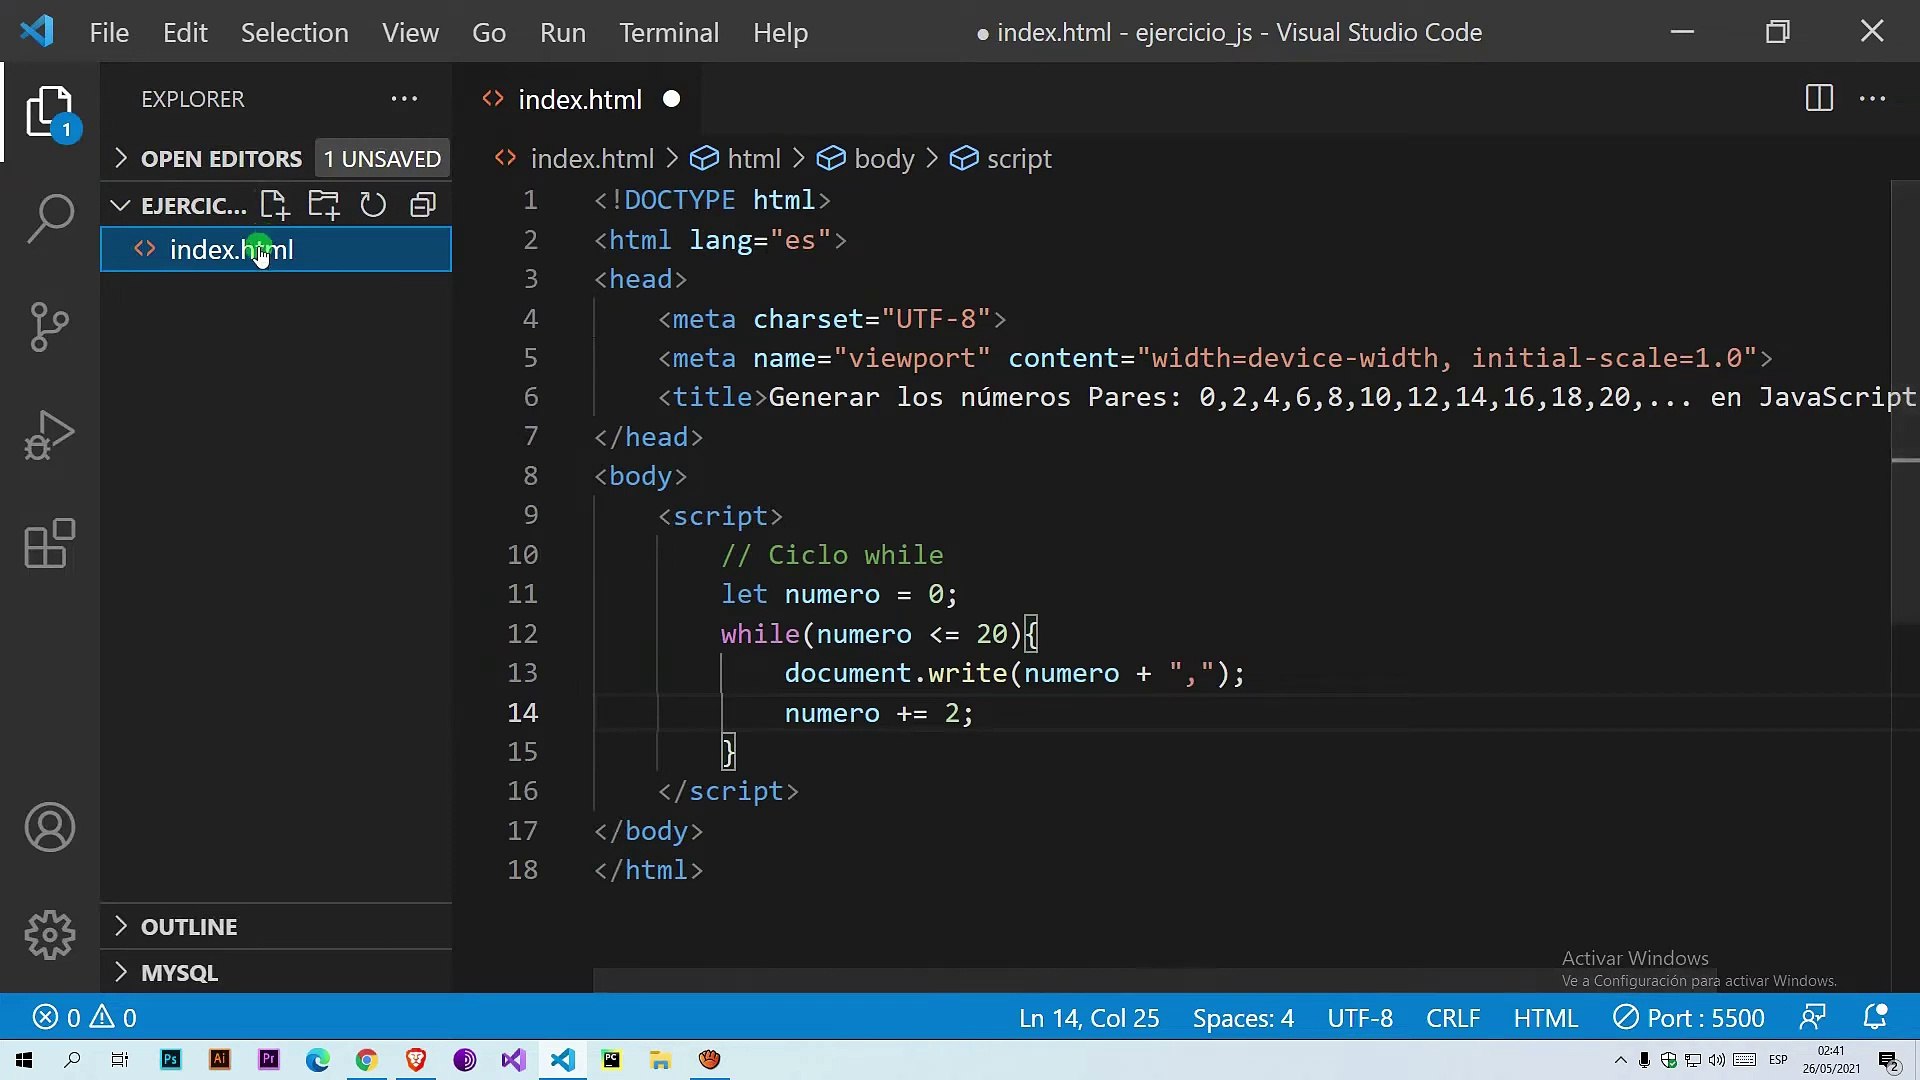Click the New File icon in explorer
Screen dimensions: 1920x1080
274,205
